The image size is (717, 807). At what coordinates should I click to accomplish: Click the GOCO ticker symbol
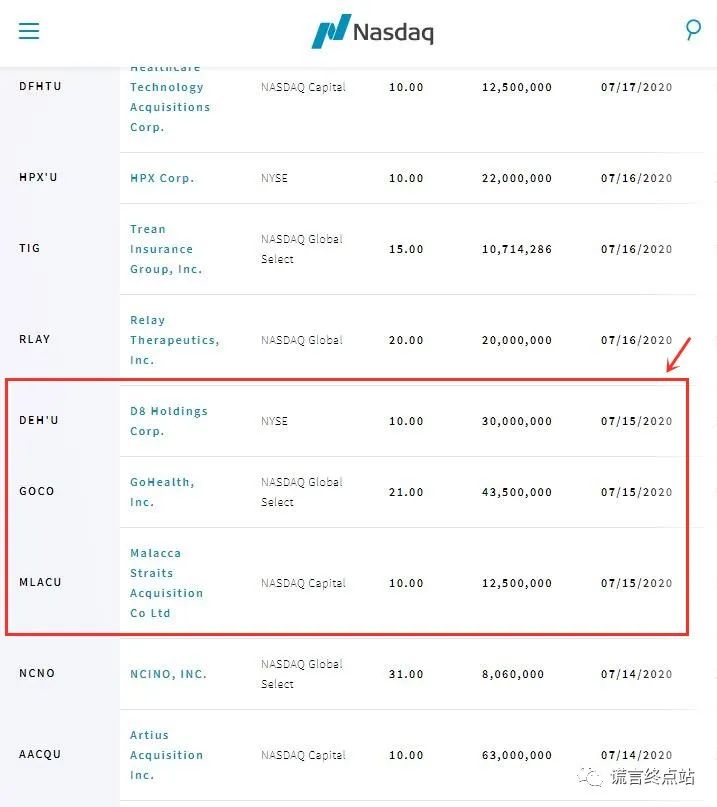37,491
